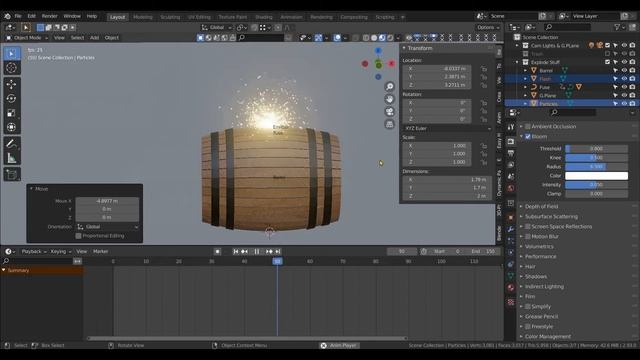
Task: Open the Render properties tab icon
Action: point(511,141)
